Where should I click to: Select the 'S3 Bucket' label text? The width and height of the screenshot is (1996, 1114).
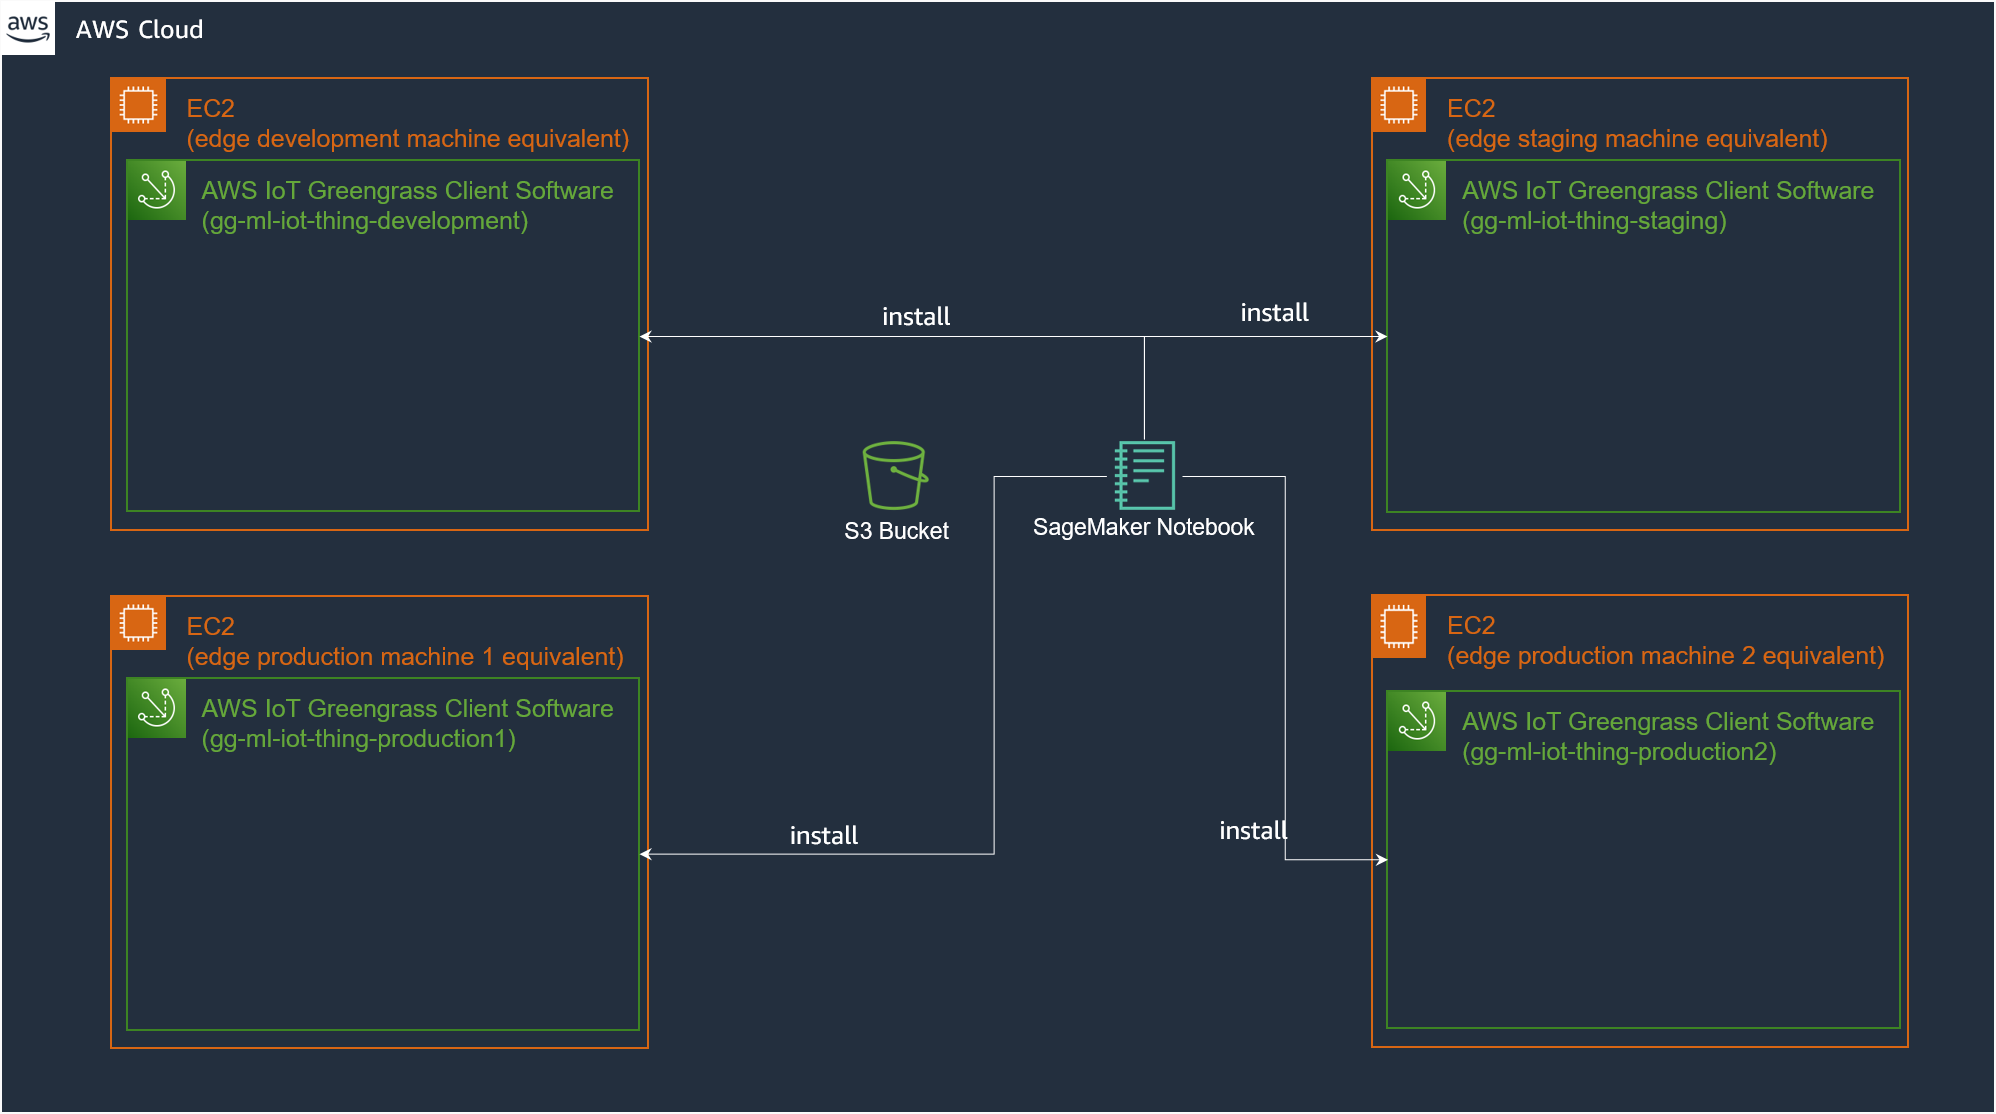tap(896, 531)
